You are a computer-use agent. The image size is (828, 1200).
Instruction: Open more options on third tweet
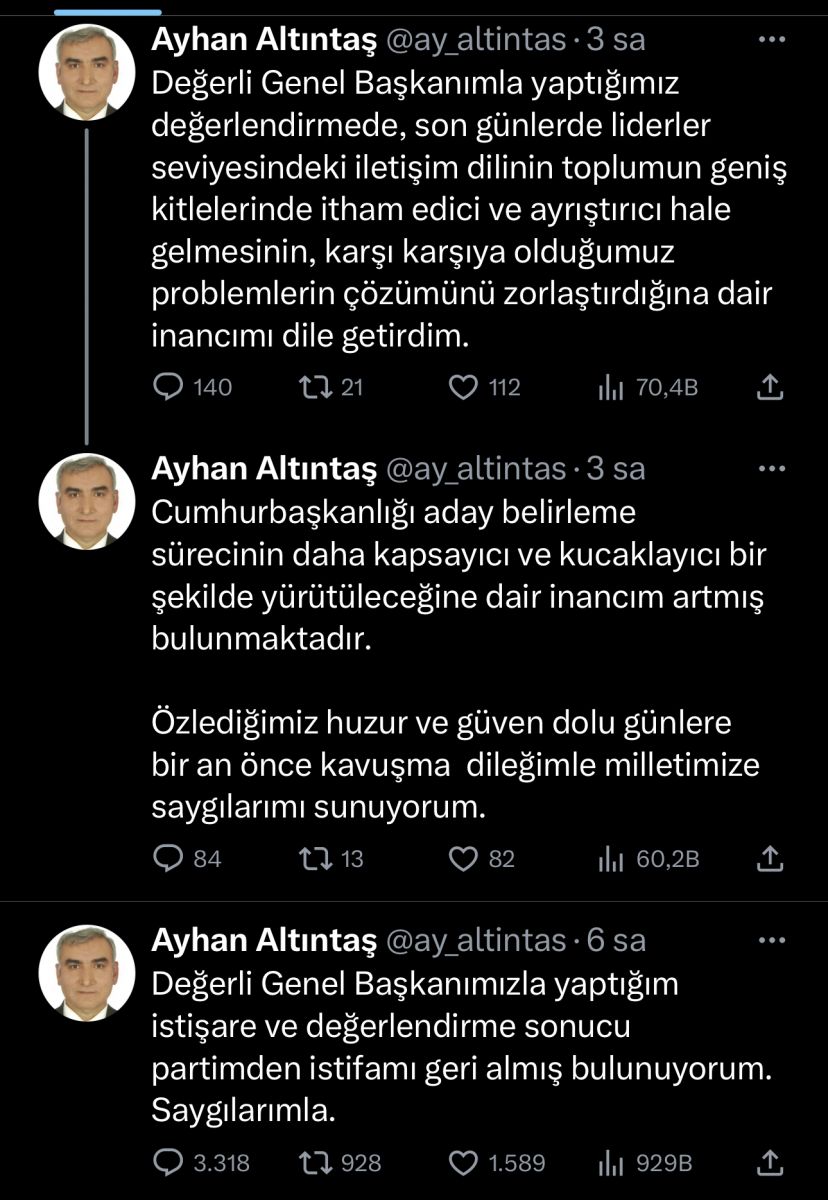773,940
